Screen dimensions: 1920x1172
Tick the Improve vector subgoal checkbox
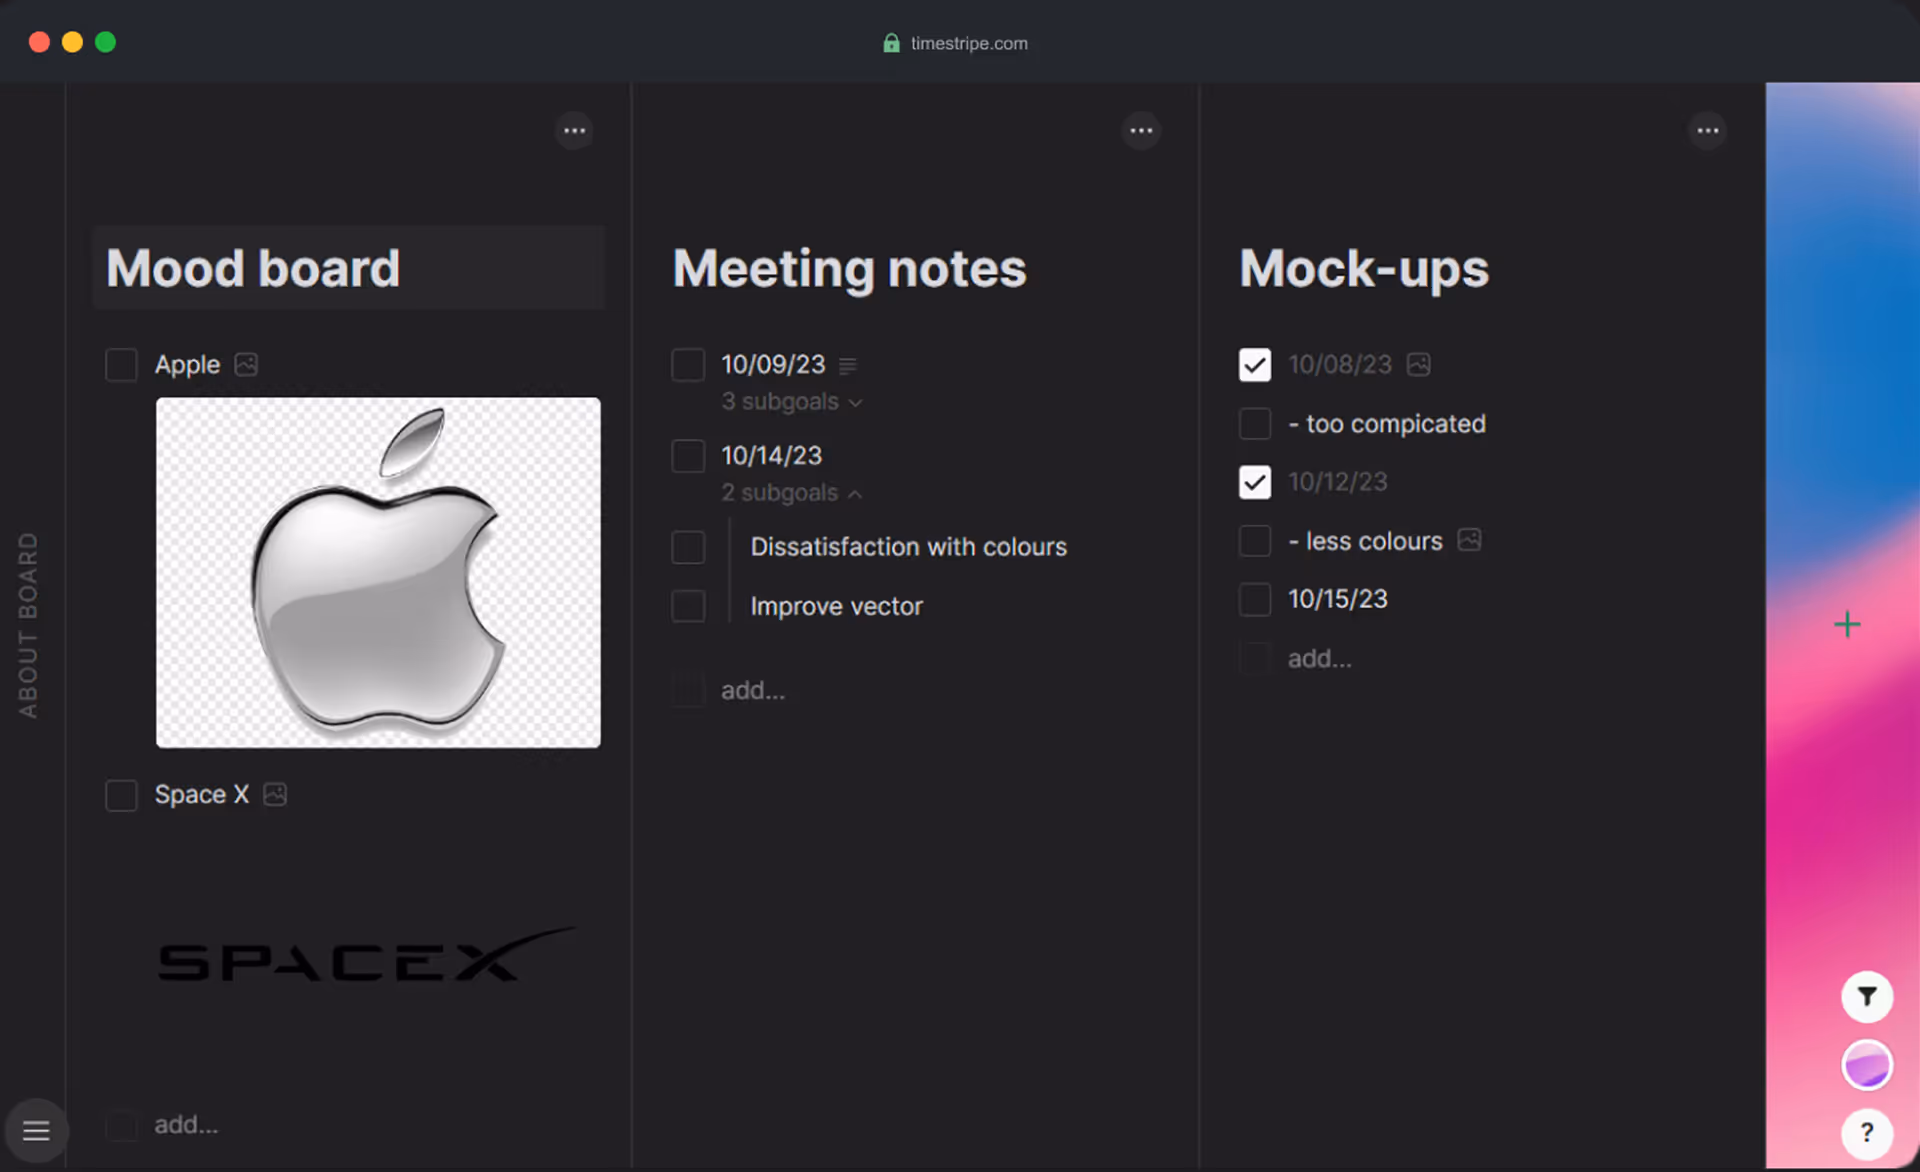688,606
